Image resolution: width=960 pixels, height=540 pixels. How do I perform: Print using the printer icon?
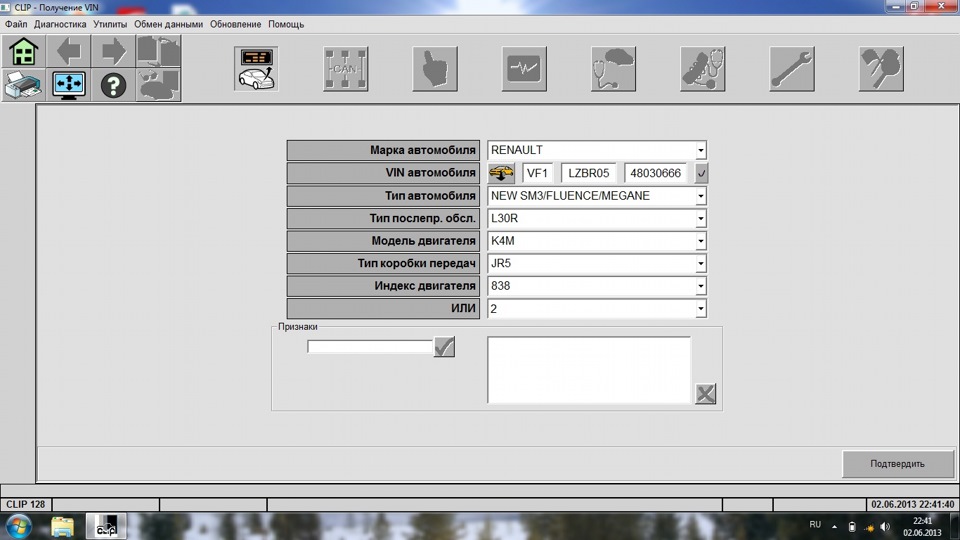click(23, 84)
